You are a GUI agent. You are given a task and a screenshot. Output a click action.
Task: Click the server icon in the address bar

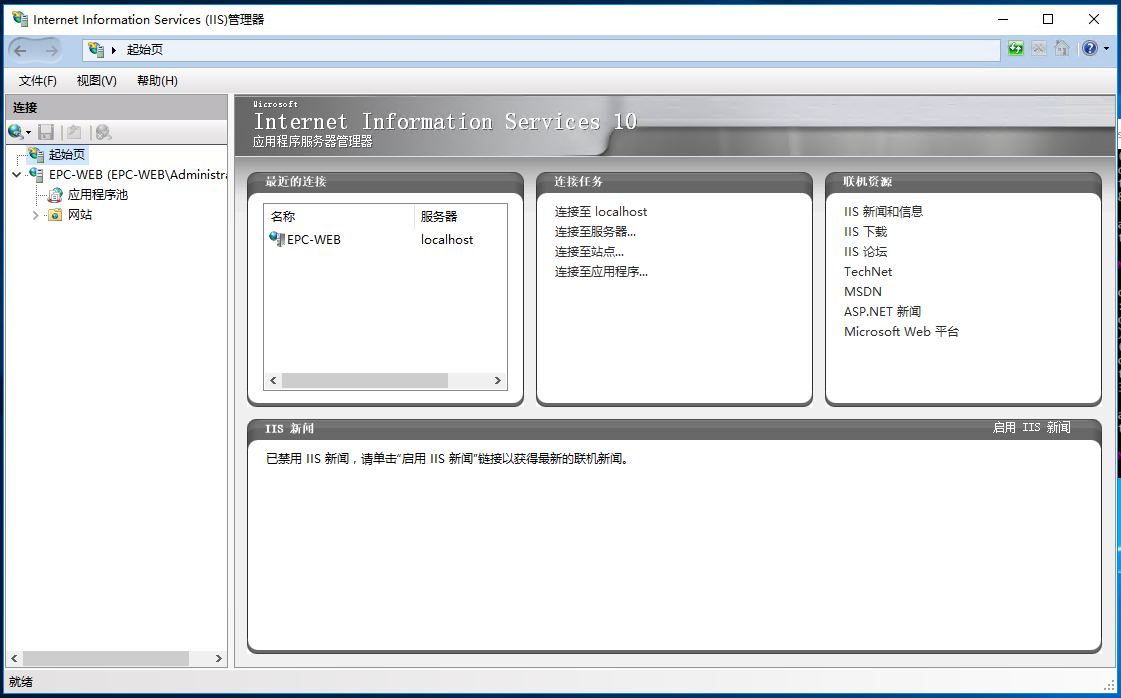pos(96,49)
